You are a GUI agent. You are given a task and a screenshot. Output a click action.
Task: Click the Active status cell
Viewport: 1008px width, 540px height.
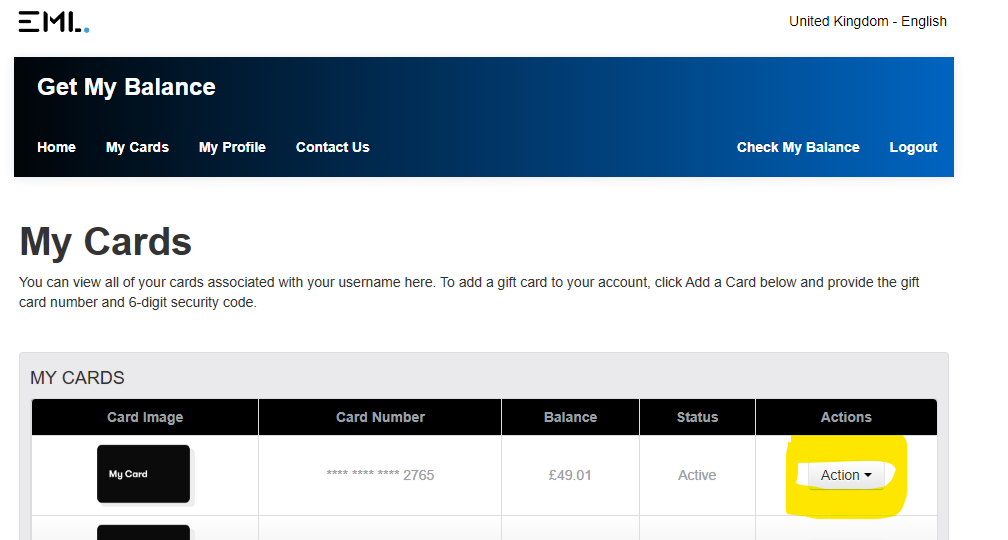coord(697,475)
